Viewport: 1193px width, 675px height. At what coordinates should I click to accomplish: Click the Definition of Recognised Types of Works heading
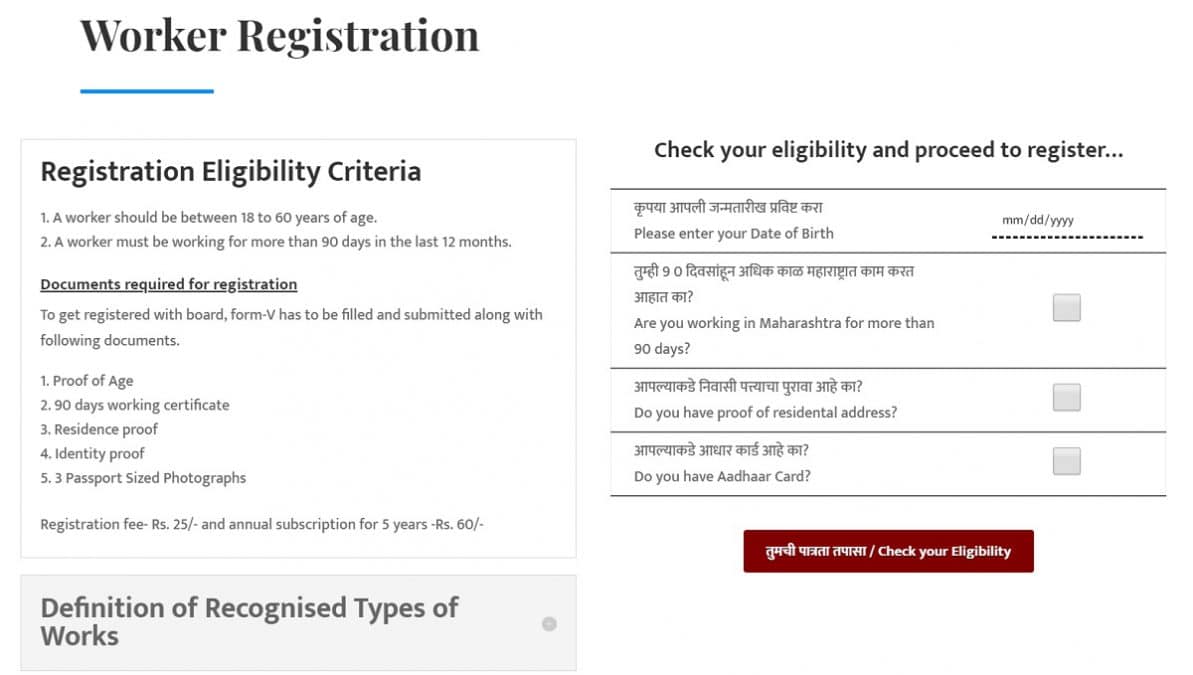pos(248,622)
